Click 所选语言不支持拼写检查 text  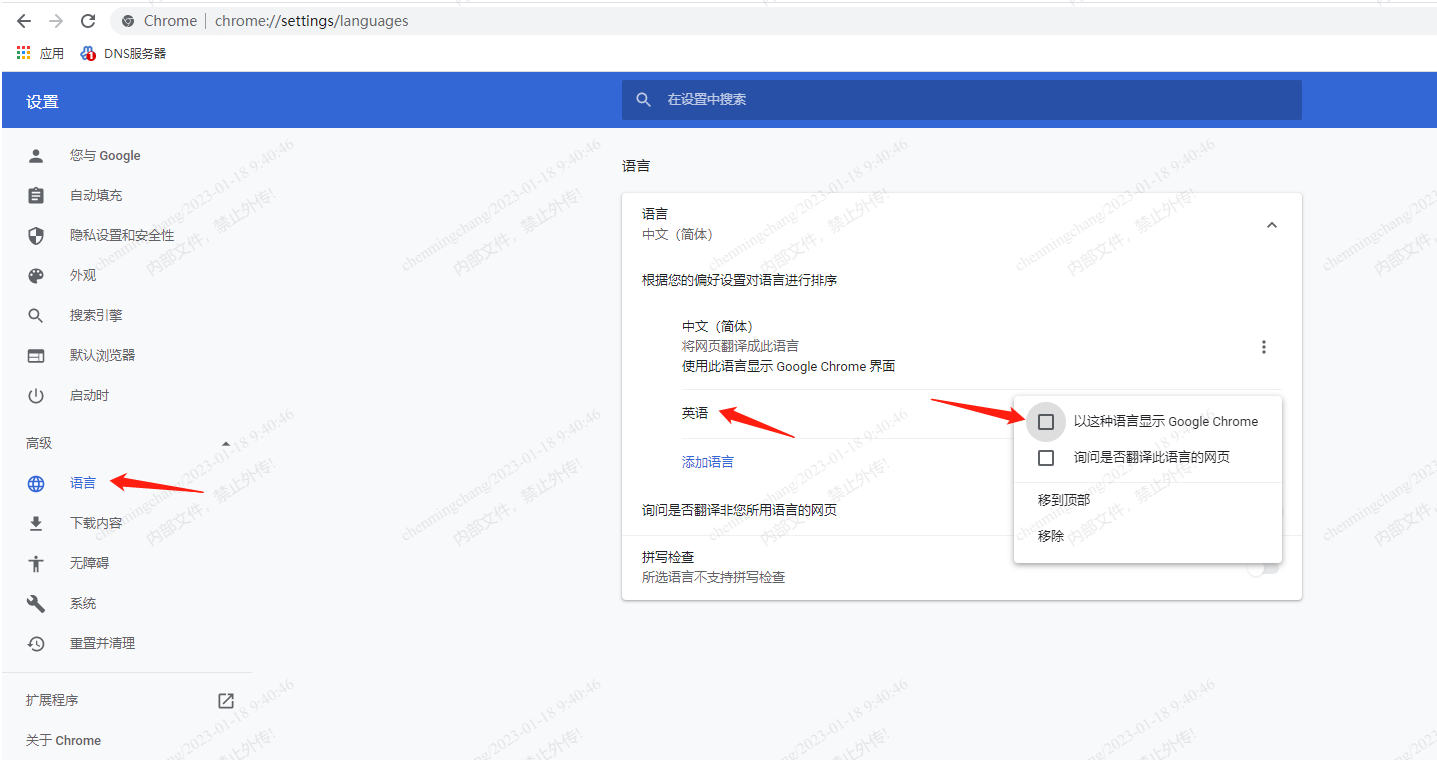click(713, 577)
